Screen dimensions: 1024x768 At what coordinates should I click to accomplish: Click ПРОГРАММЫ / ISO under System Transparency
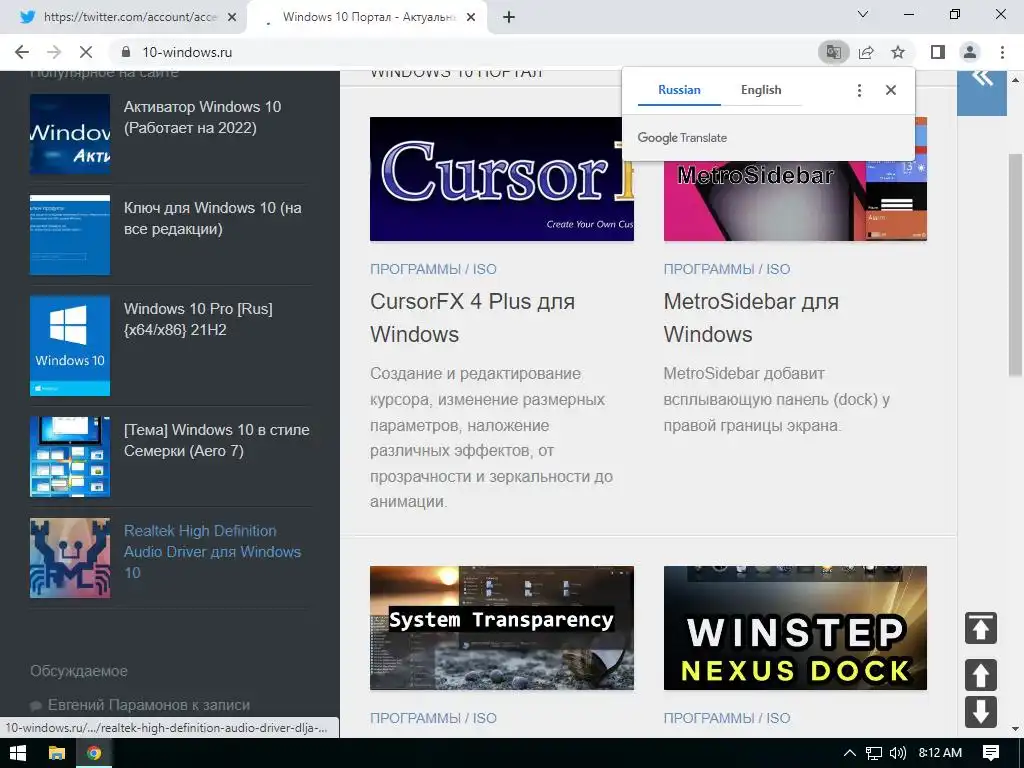tap(433, 718)
